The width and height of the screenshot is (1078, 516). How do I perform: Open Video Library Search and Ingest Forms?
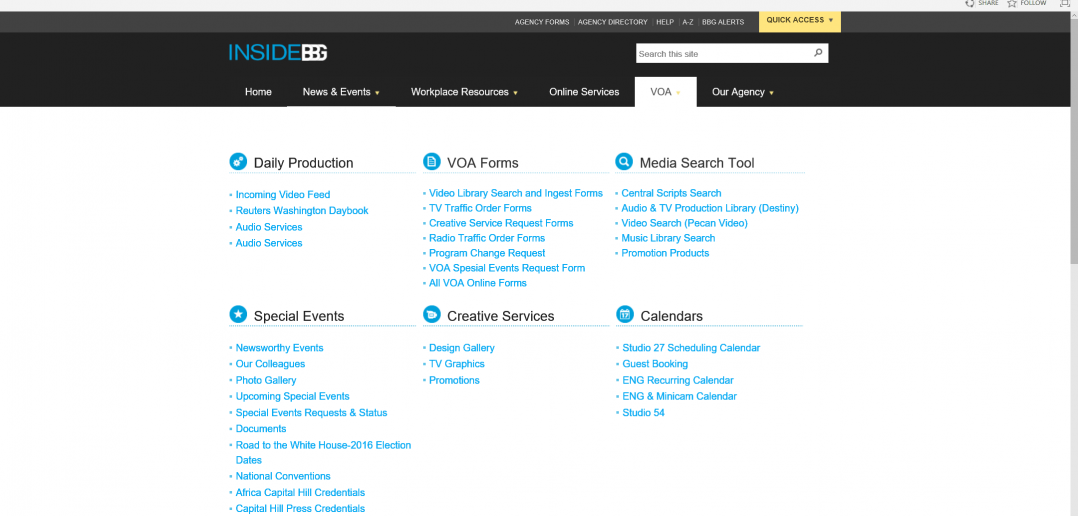[516, 193]
